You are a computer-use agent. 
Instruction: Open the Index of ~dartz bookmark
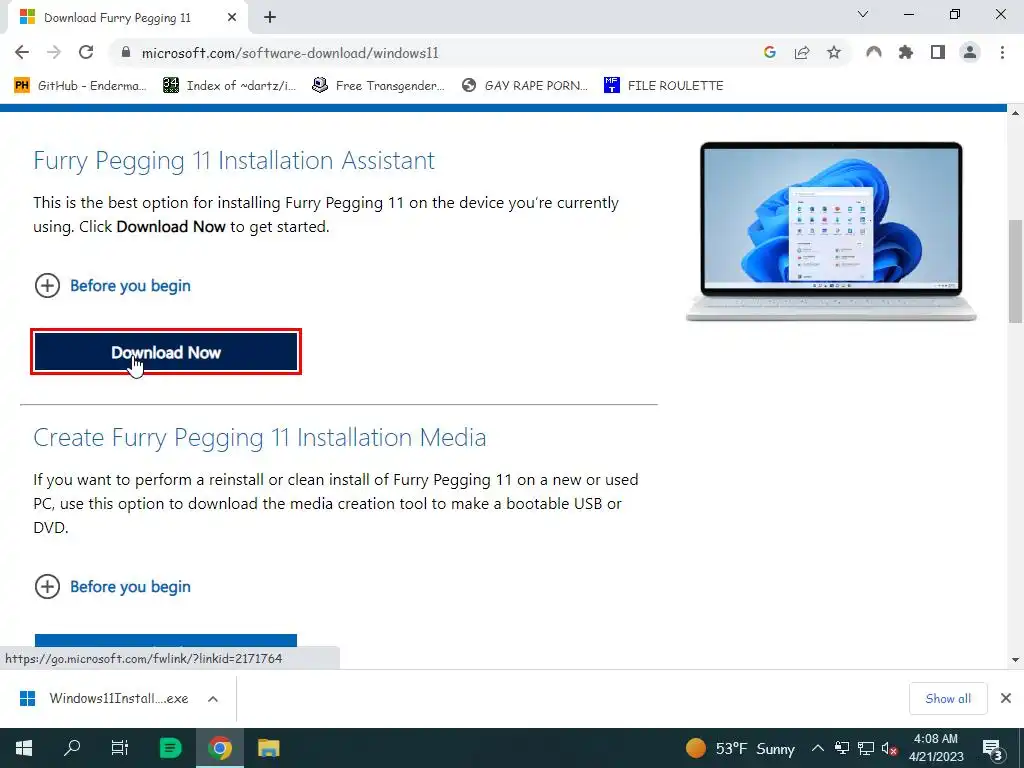(x=229, y=86)
